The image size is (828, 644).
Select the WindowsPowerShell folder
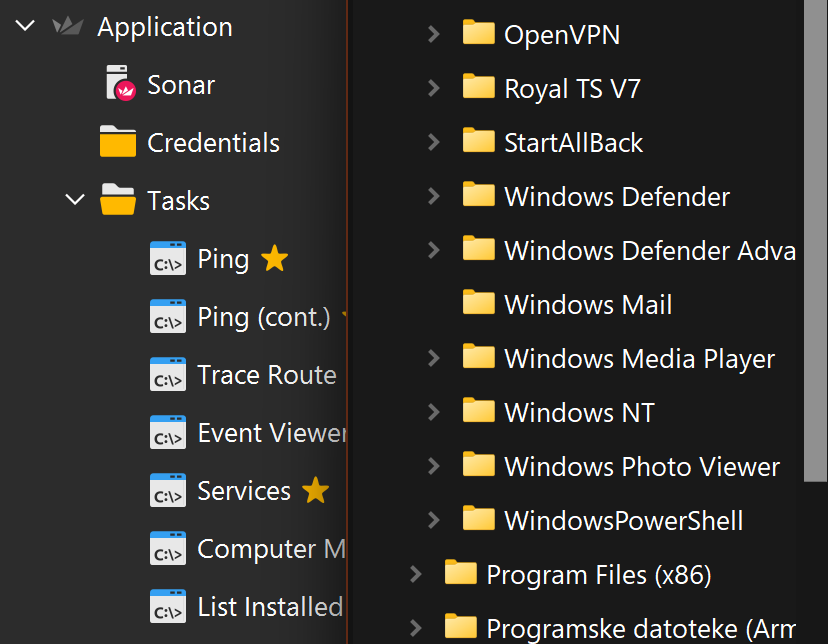(x=623, y=520)
